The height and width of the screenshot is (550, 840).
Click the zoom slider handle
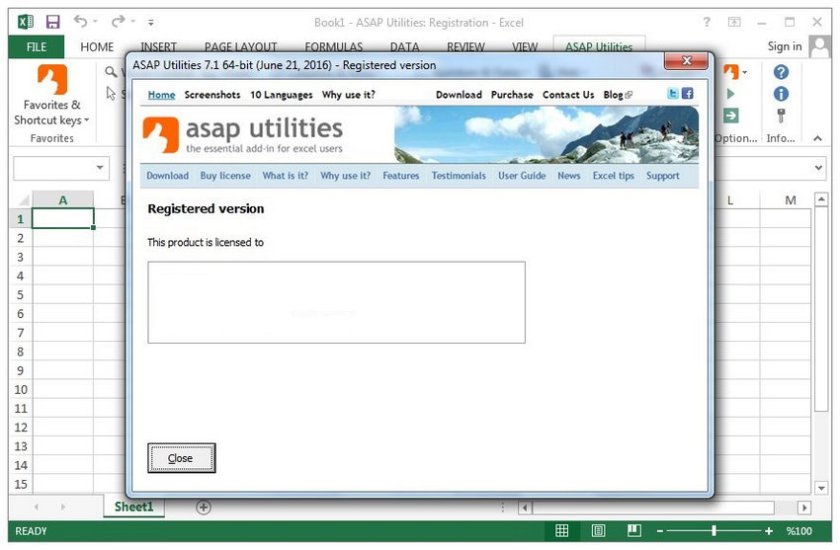coord(714,531)
